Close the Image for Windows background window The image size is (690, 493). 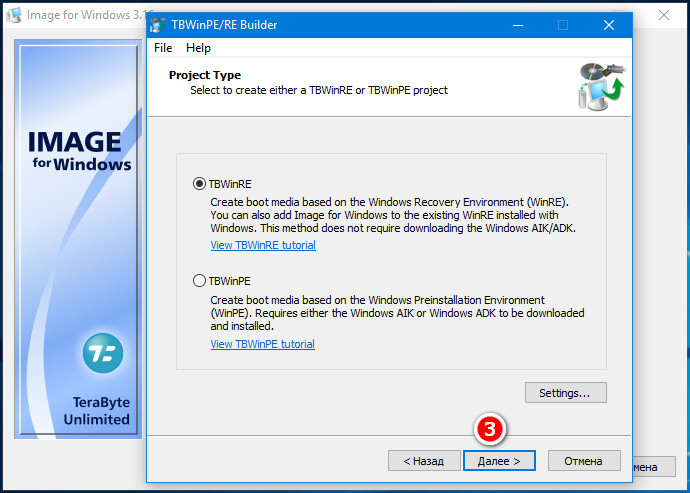pyautogui.click(x=664, y=15)
